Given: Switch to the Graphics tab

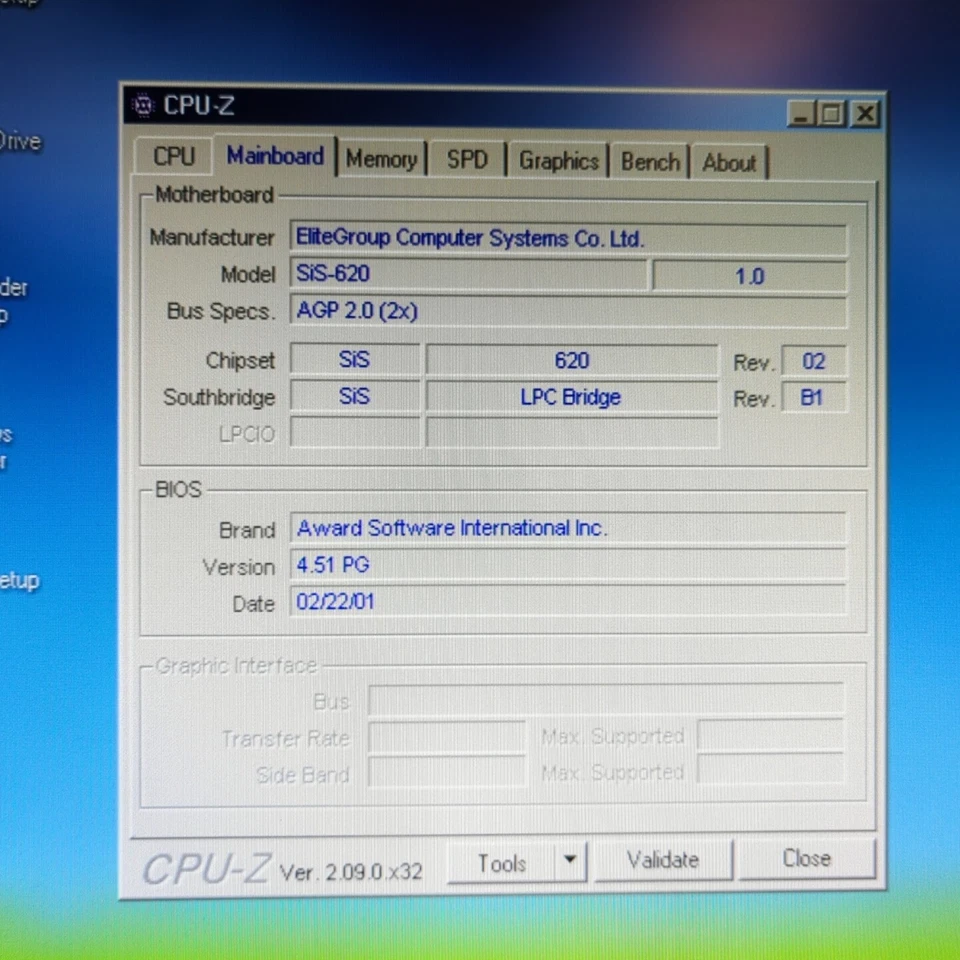Looking at the screenshot, I should point(558,158).
